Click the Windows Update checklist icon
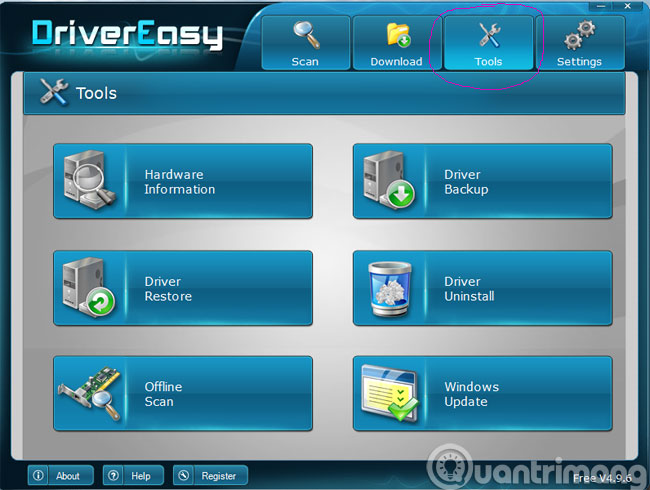The height and width of the screenshot is (490, 650). tap(390, 393)
